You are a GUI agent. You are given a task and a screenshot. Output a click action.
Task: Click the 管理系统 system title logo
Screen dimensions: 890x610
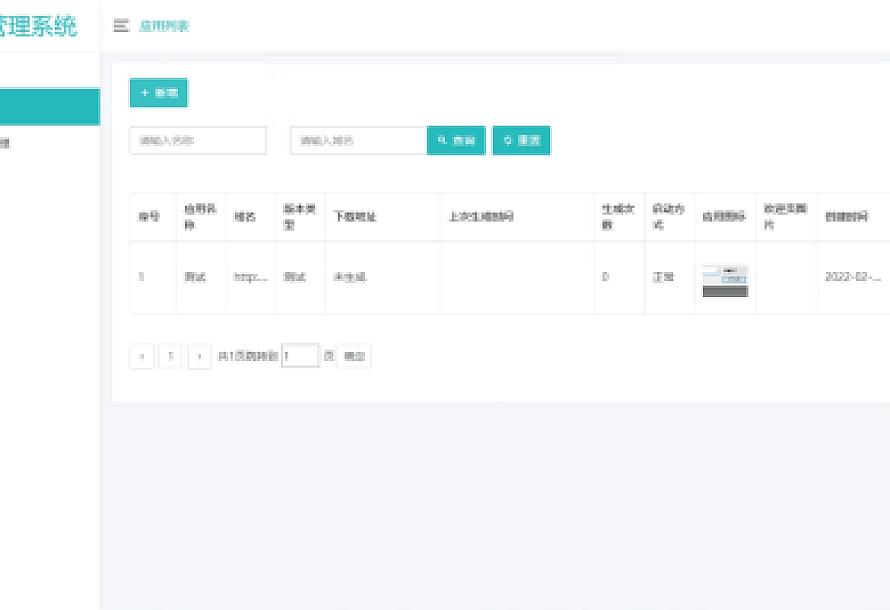[38, 26]
